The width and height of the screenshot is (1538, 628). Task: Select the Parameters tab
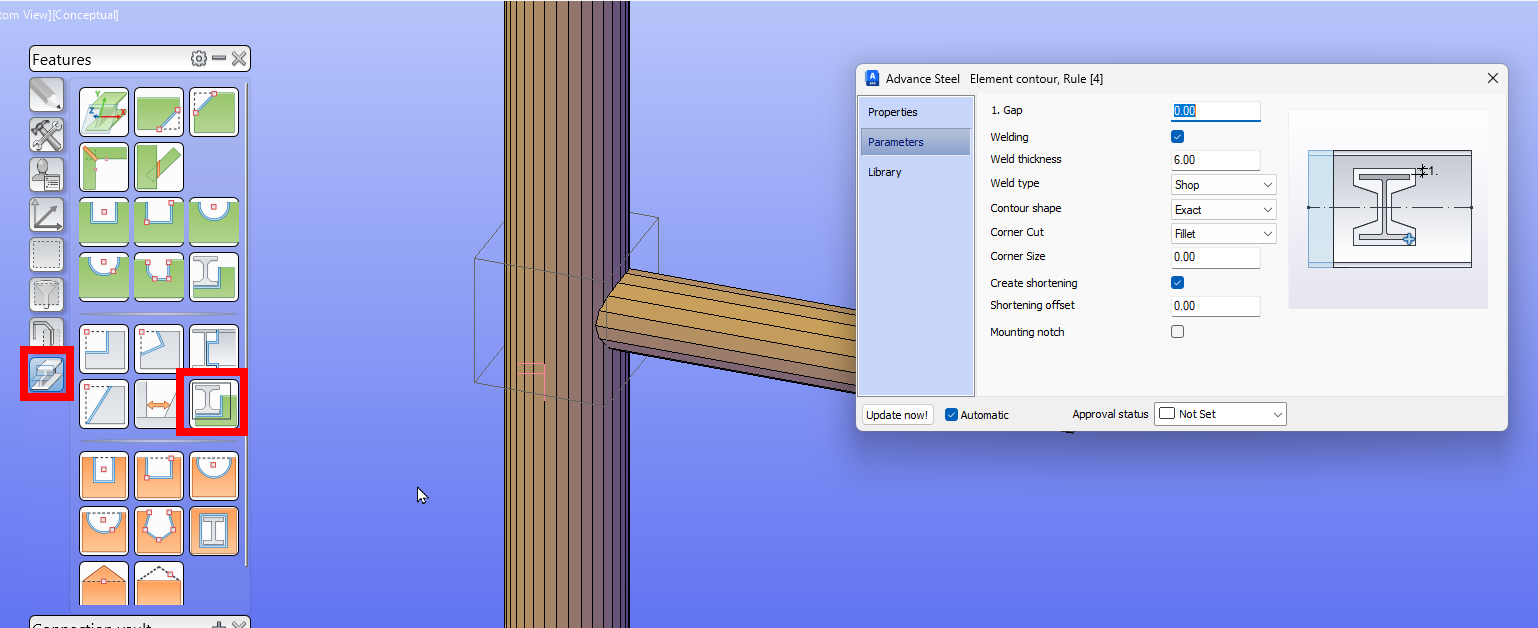915,142
